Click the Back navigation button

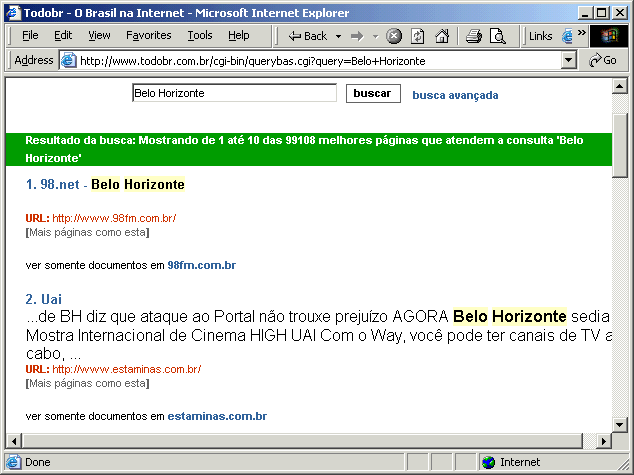[x=308, y=36]
